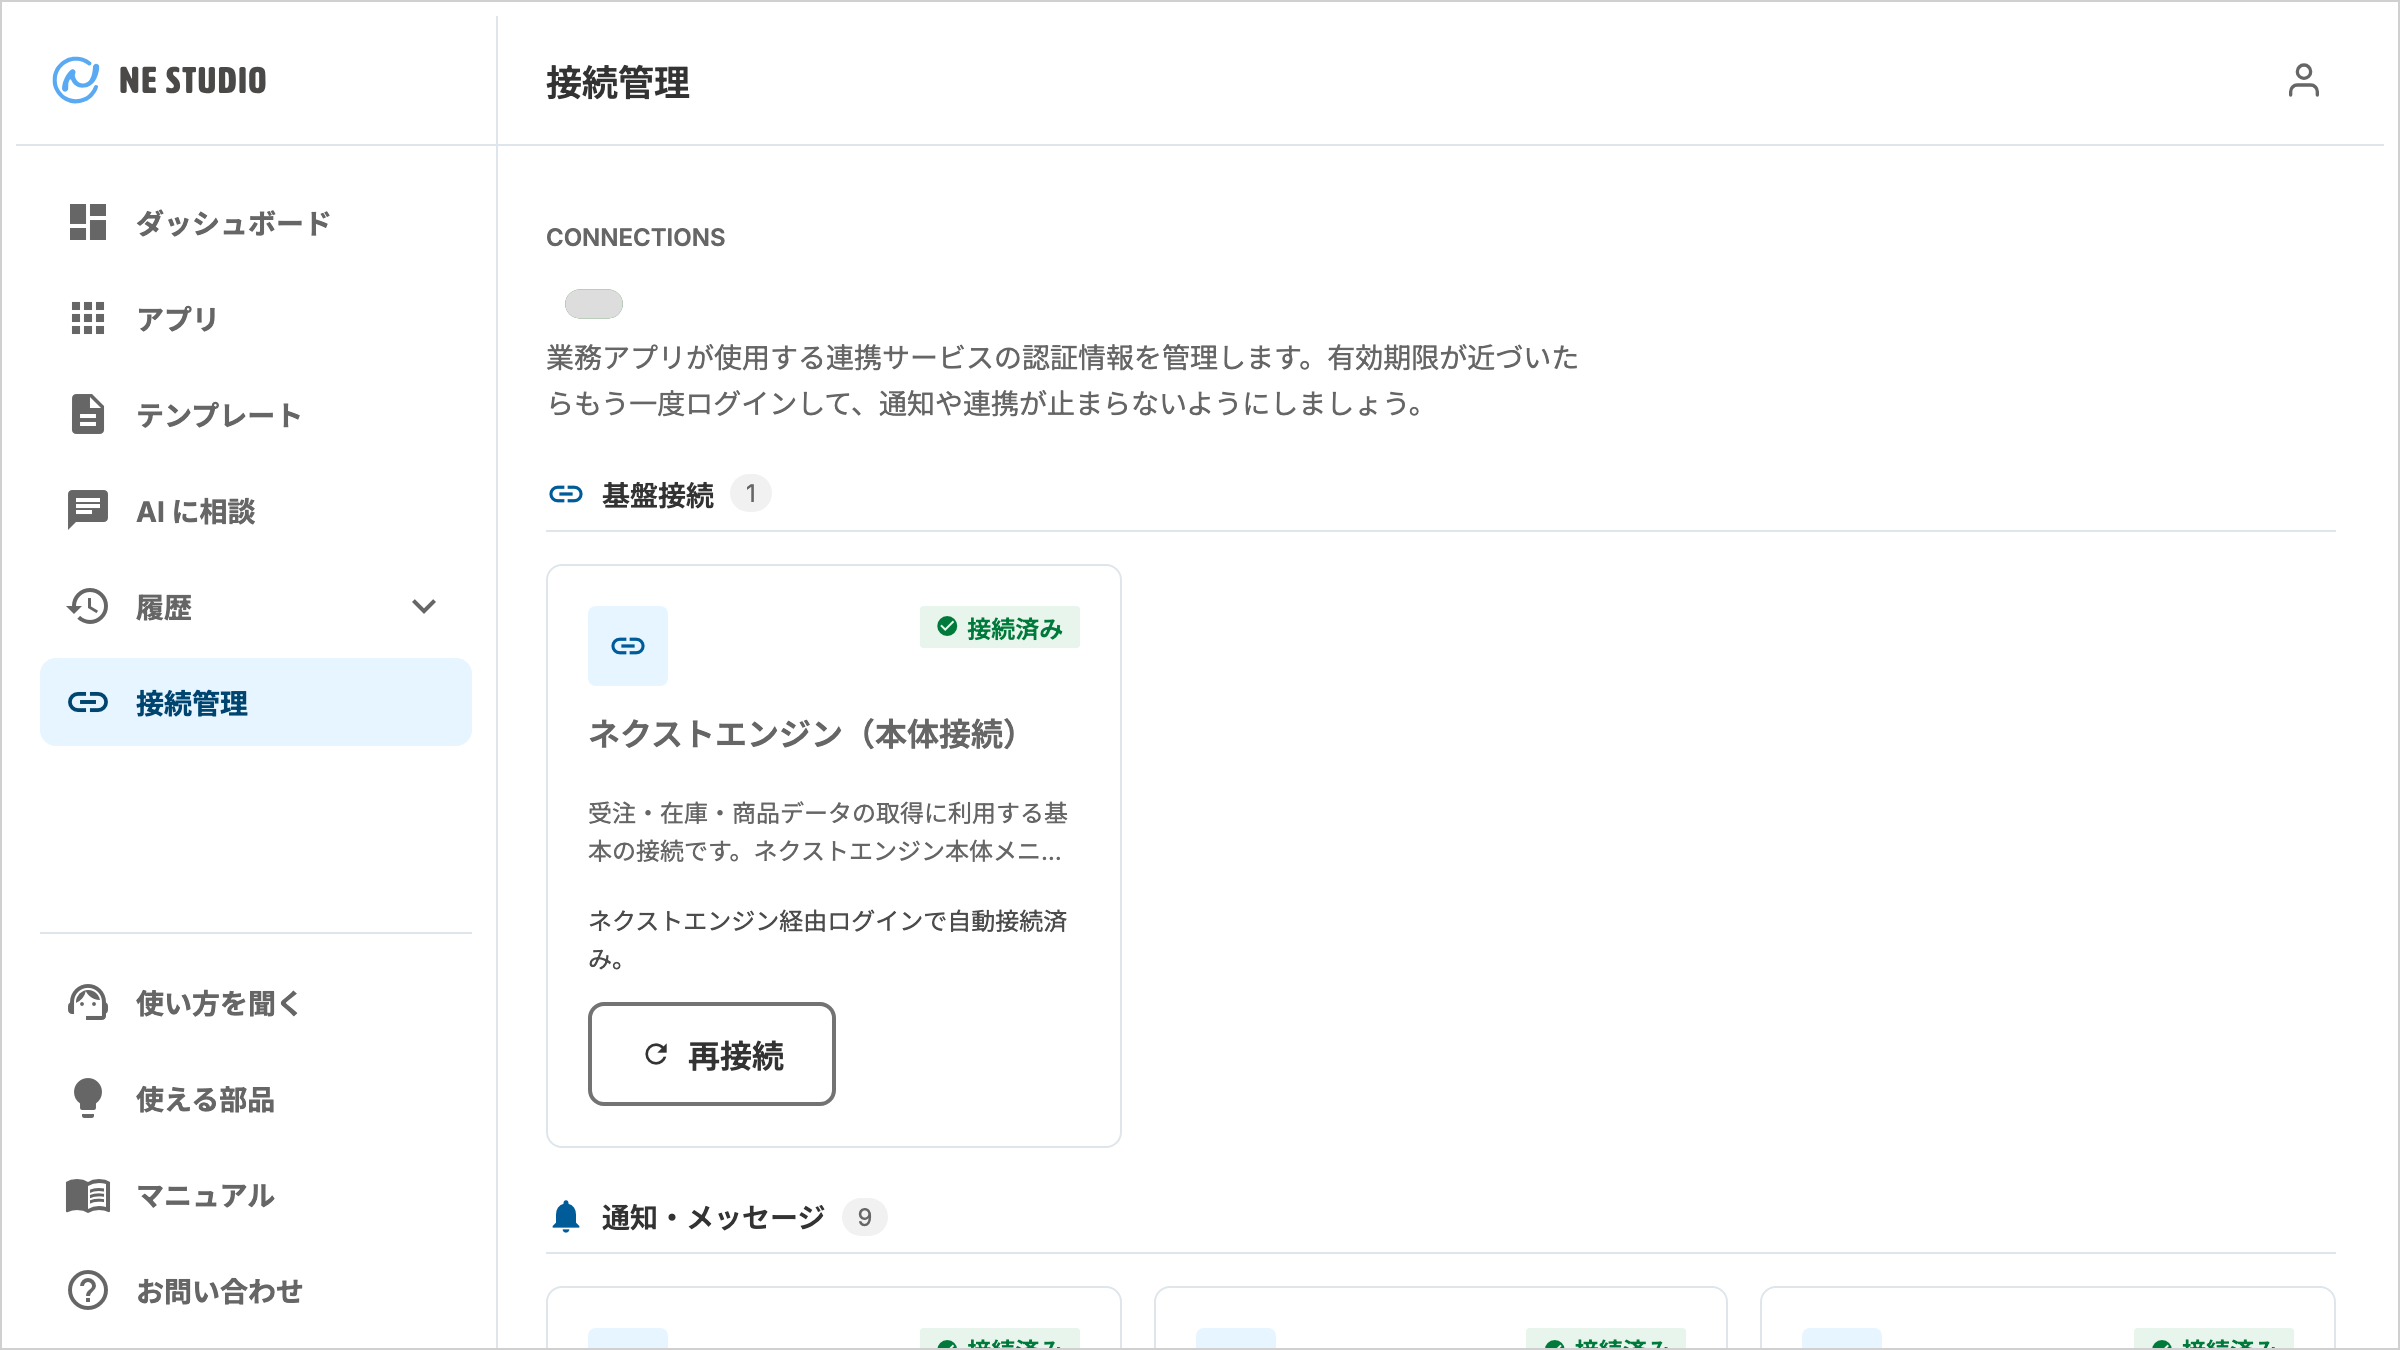Click the 基盤接続 section heading

point(658,495)
